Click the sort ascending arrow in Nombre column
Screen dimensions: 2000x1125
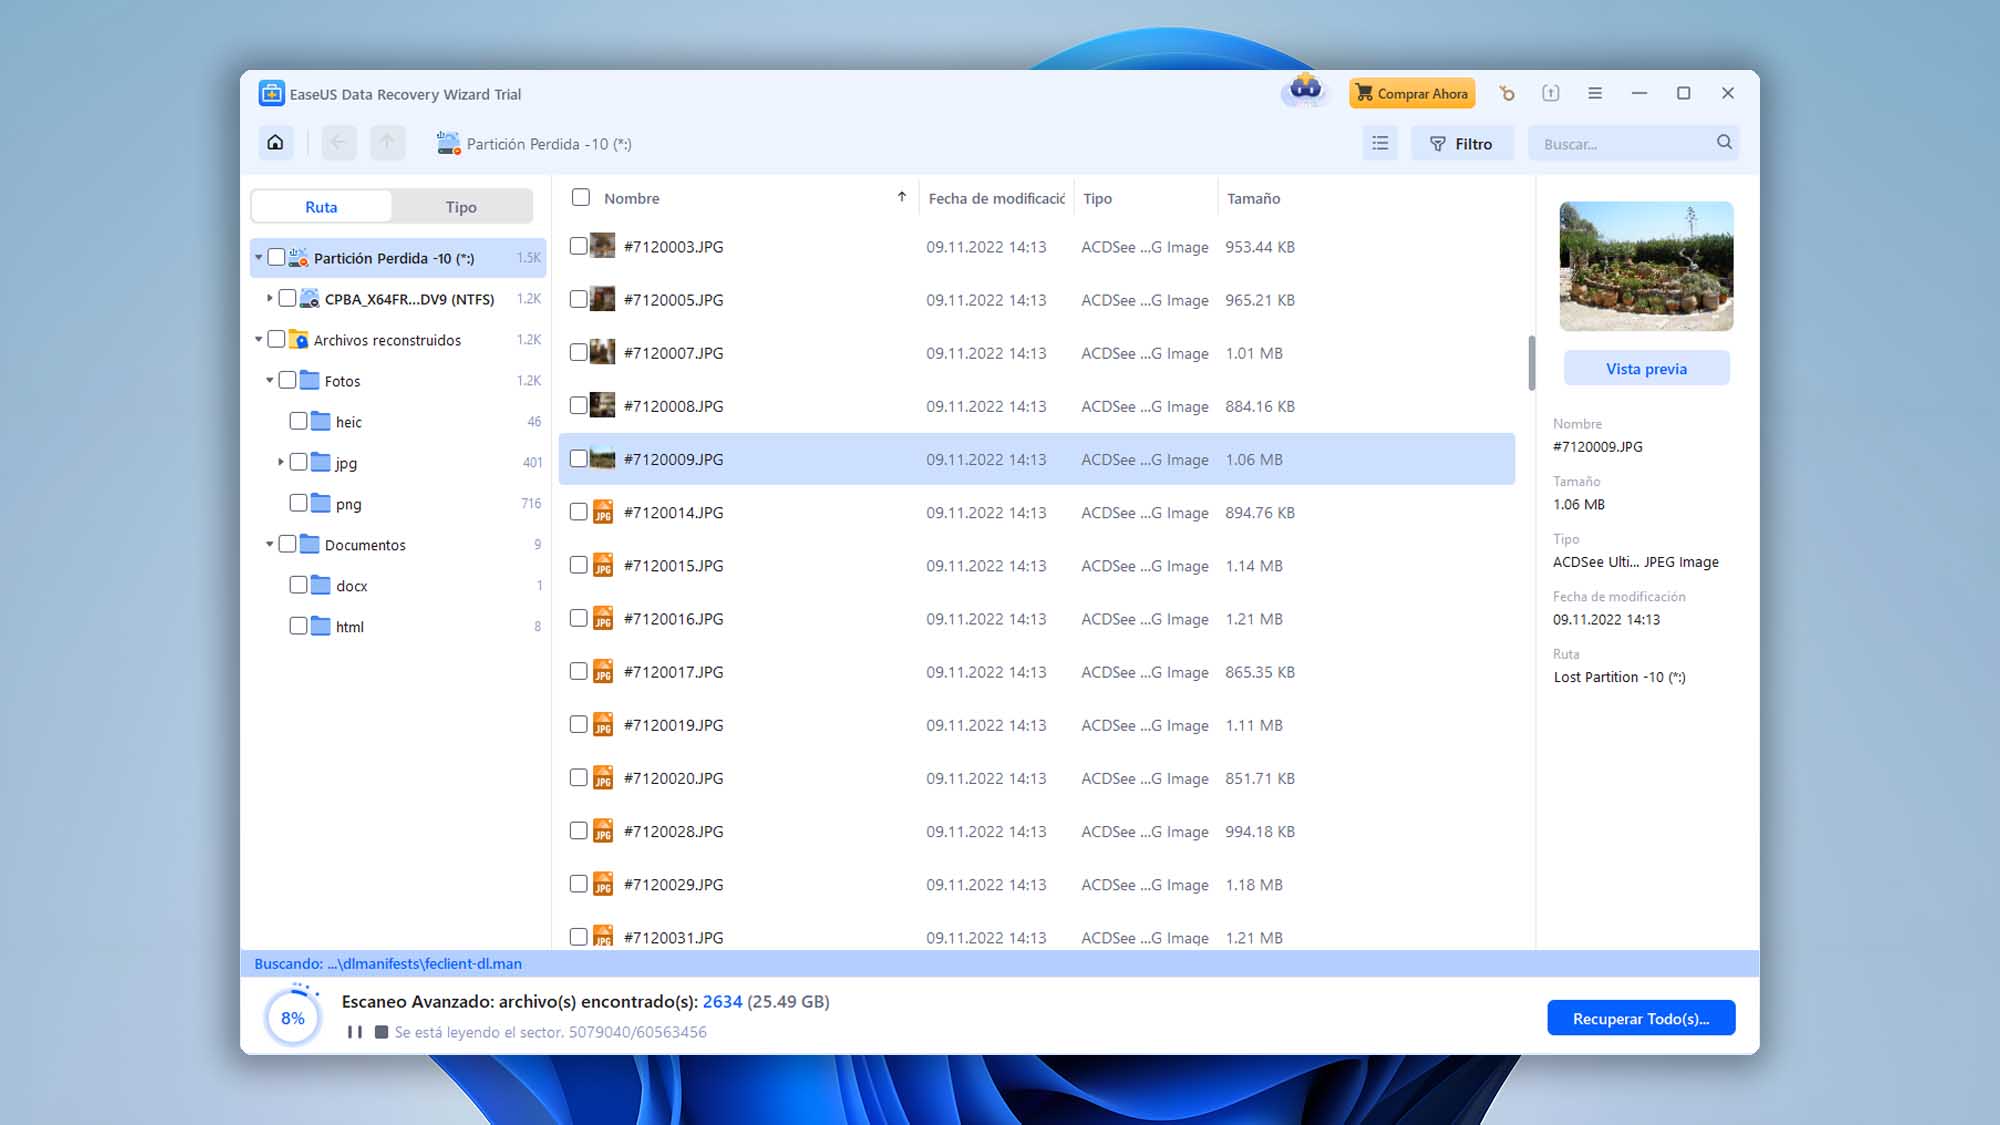pos(902,197)
